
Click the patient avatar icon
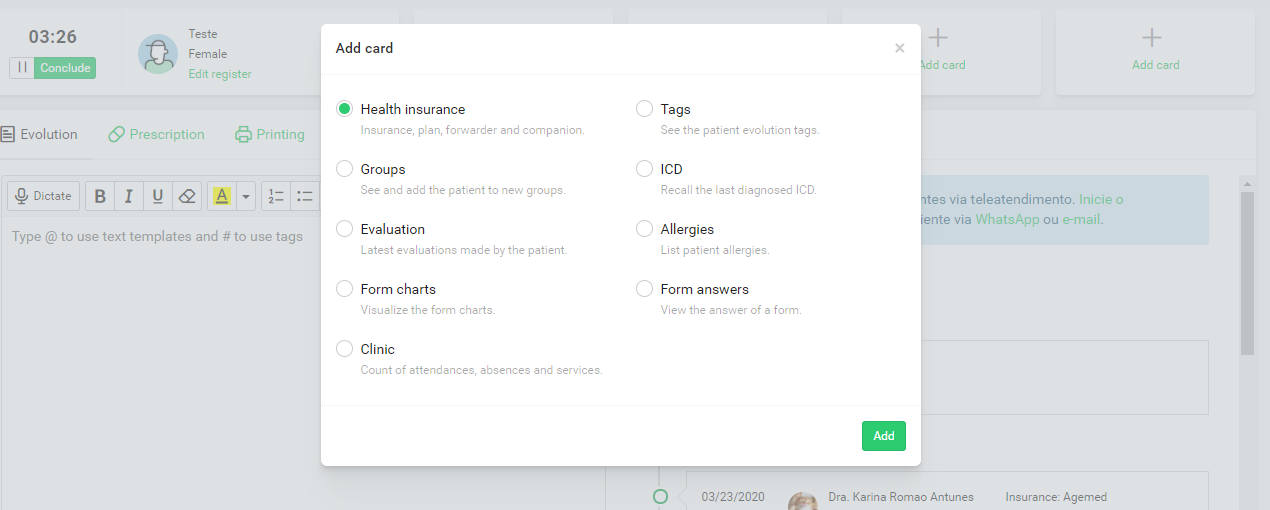(158, 54)
